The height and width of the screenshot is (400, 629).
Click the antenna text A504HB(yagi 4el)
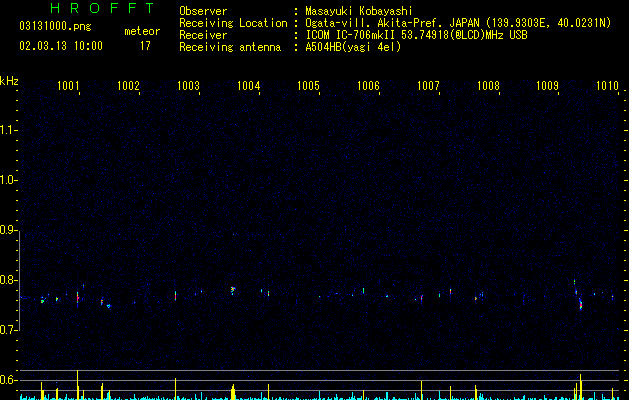[x=353, y=47]
